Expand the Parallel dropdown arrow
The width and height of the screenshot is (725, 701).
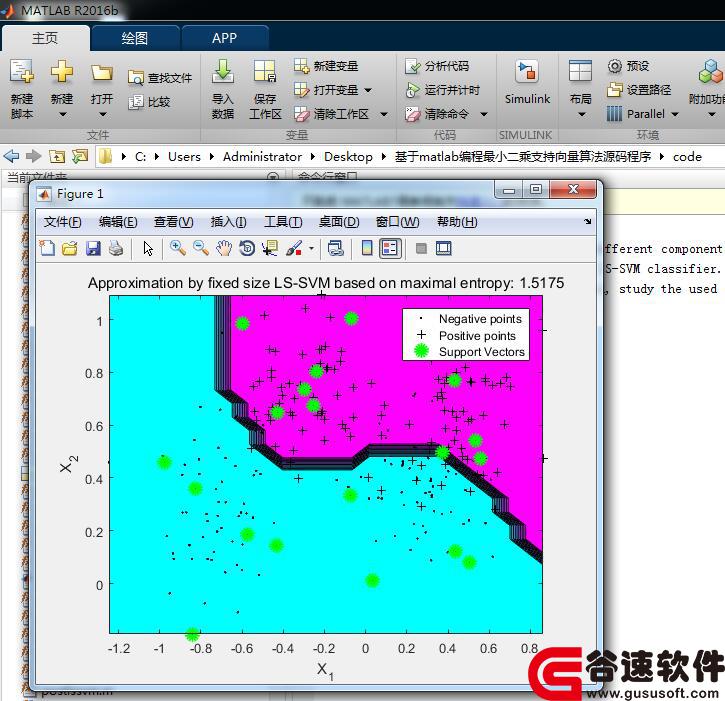point(675,114)
